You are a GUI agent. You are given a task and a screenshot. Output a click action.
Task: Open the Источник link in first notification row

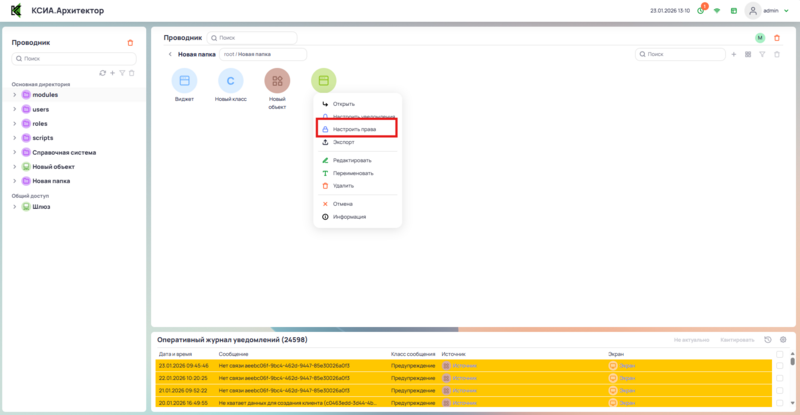click(464, 366)
